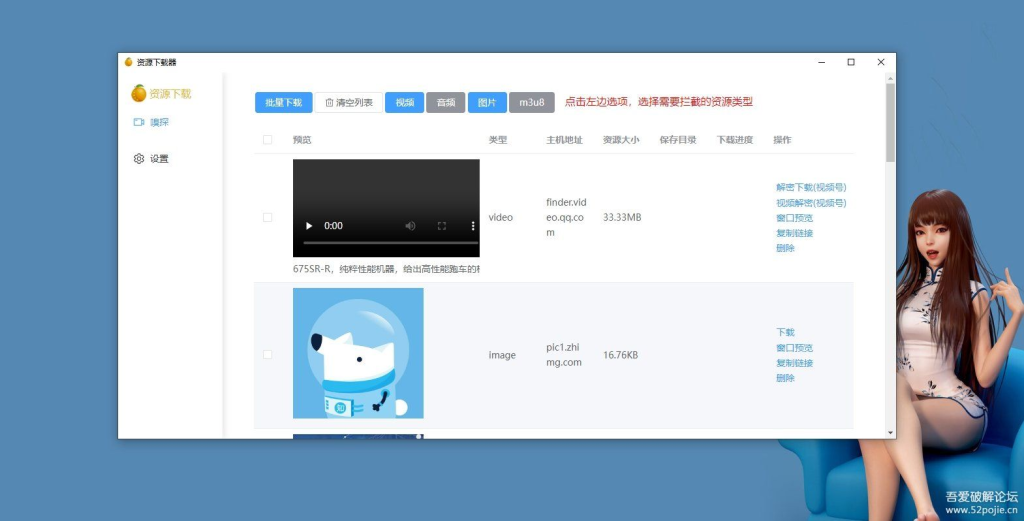Viewport: 1024px width, 521px height.
Task: Play the video preview
Action: coord(309,226)
